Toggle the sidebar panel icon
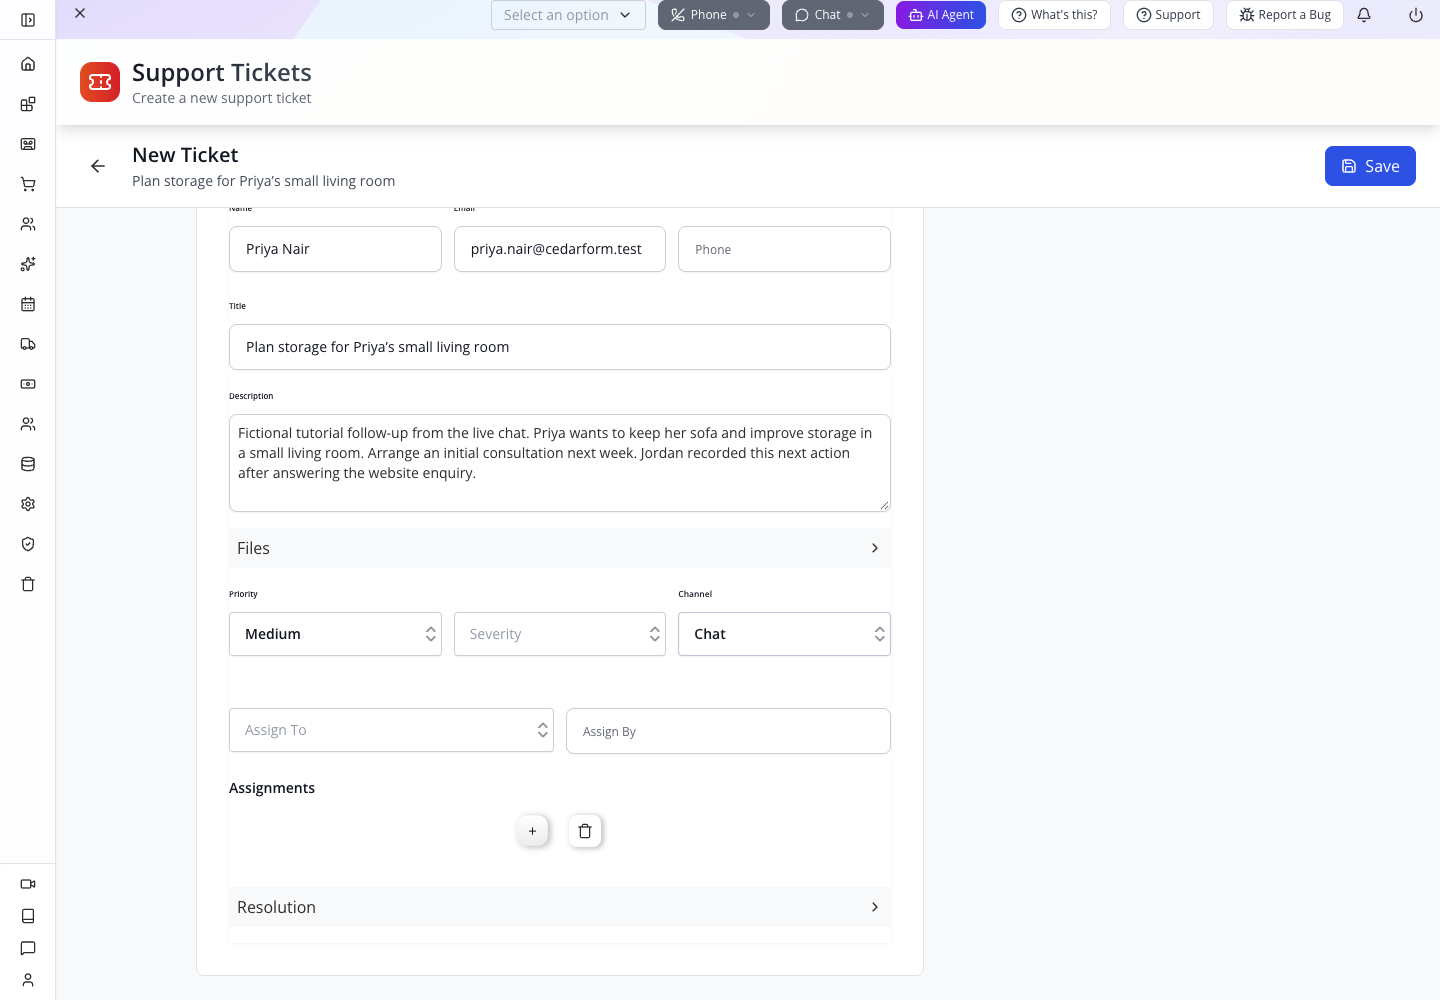The width and height of the screenshot is (1440, 1000). pos(28,20)
